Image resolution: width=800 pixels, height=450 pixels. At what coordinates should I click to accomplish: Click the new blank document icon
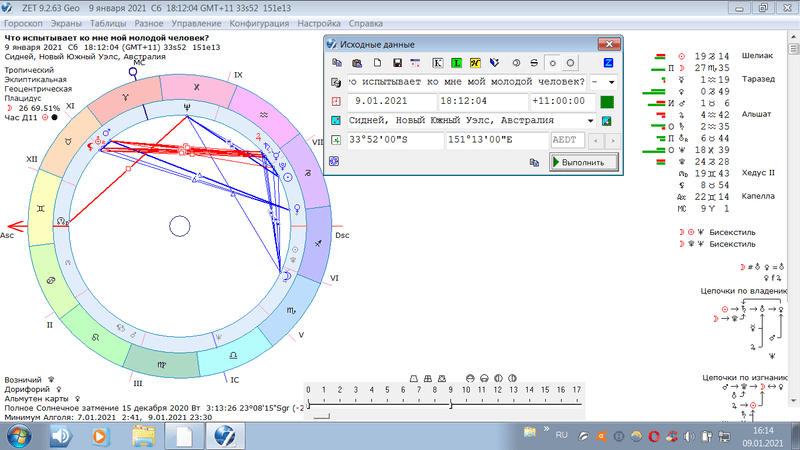(x=376, y=63)
